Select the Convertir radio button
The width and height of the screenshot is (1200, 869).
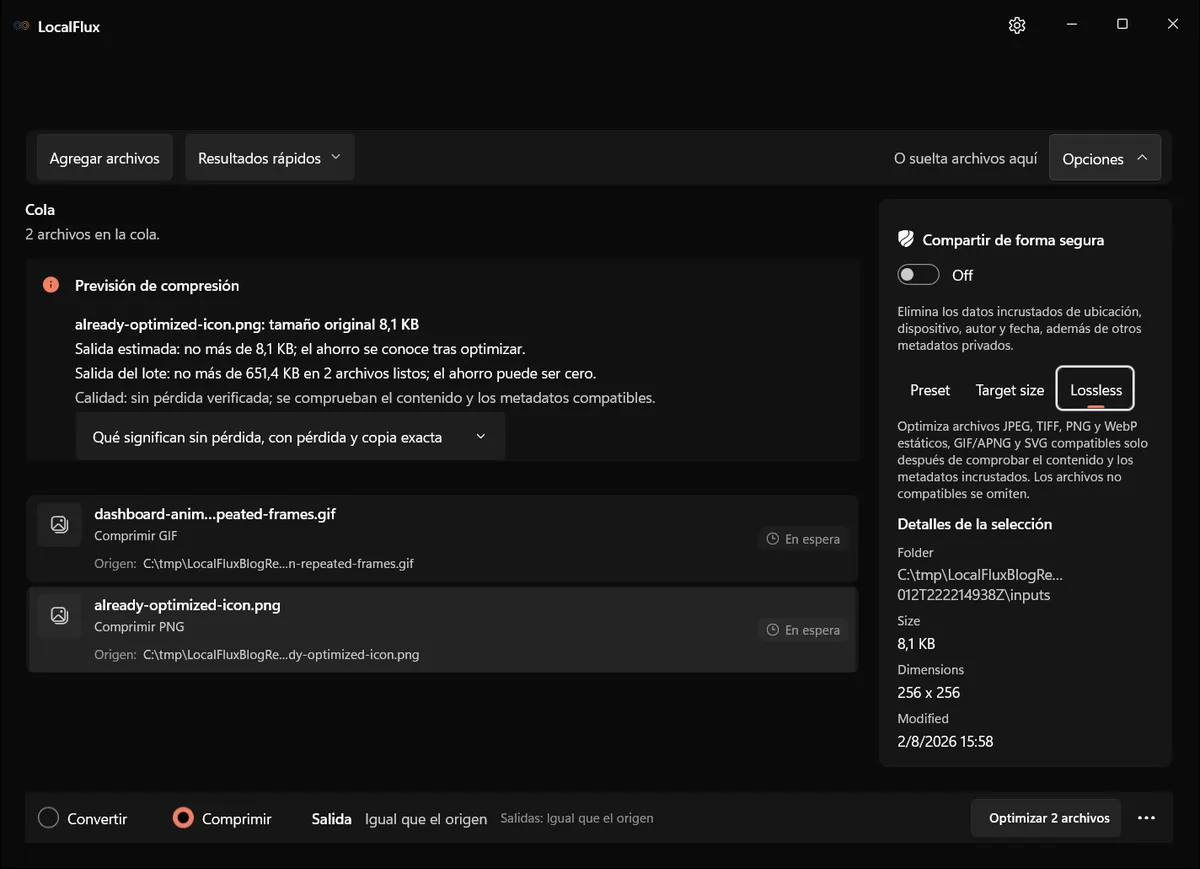[x=48, y=818]
